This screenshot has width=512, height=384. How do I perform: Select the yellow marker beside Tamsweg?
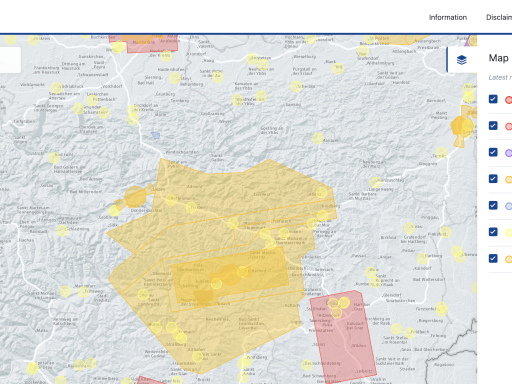pos(83,292)
